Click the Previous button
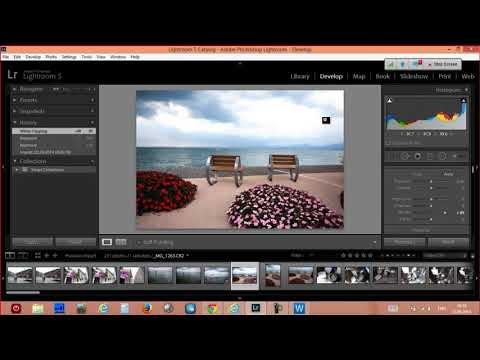 (x=404, y=242)
